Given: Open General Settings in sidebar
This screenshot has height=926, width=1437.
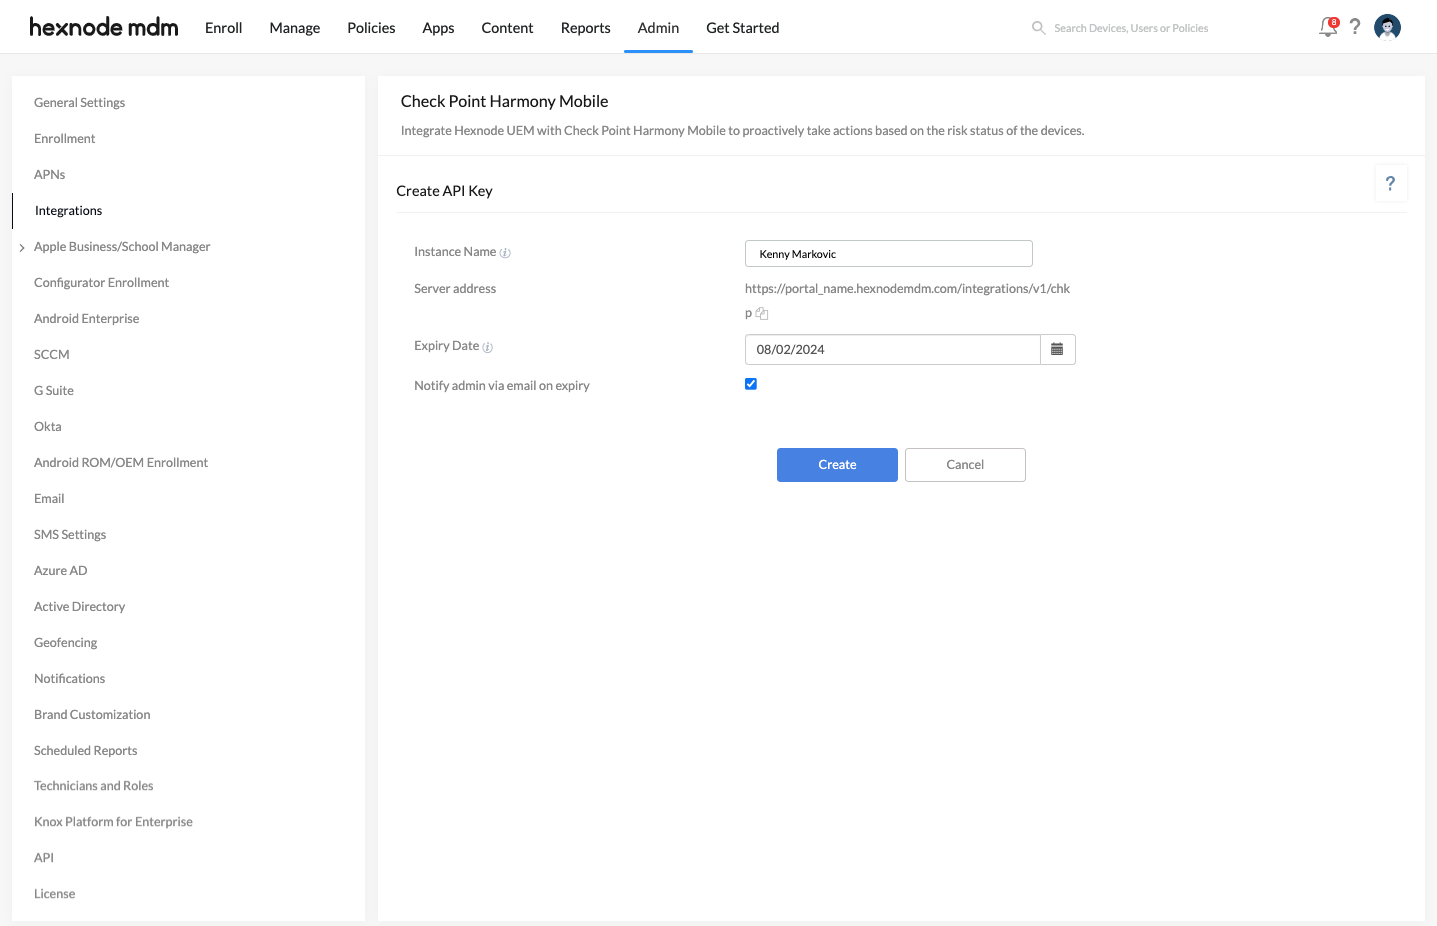Looking at the screenshot, I should coord(79,103).
